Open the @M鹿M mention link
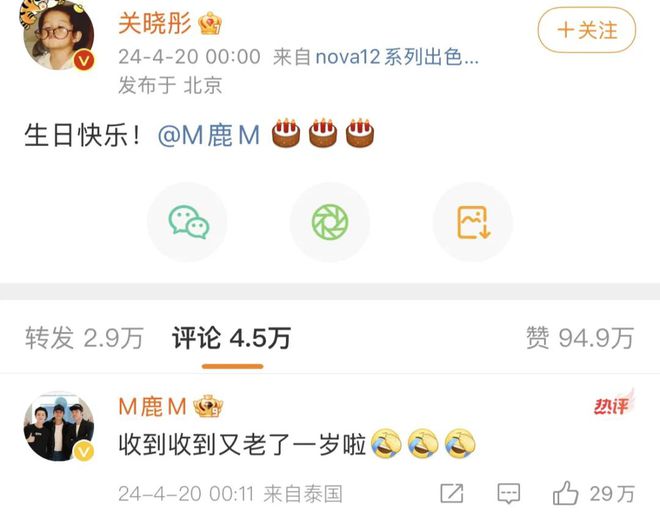Image resolution: width=660 pixels, height=525 pixels. tap(209, 135)
